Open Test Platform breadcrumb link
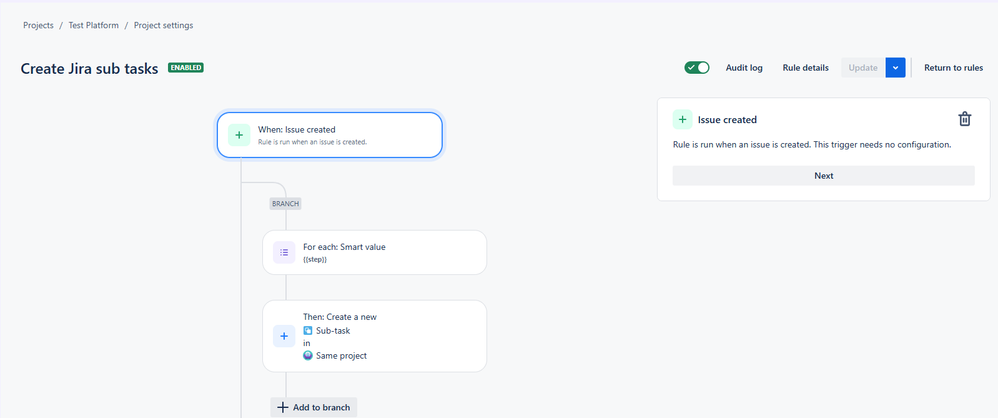Viewport: 998px width, 418px height. 94,25
